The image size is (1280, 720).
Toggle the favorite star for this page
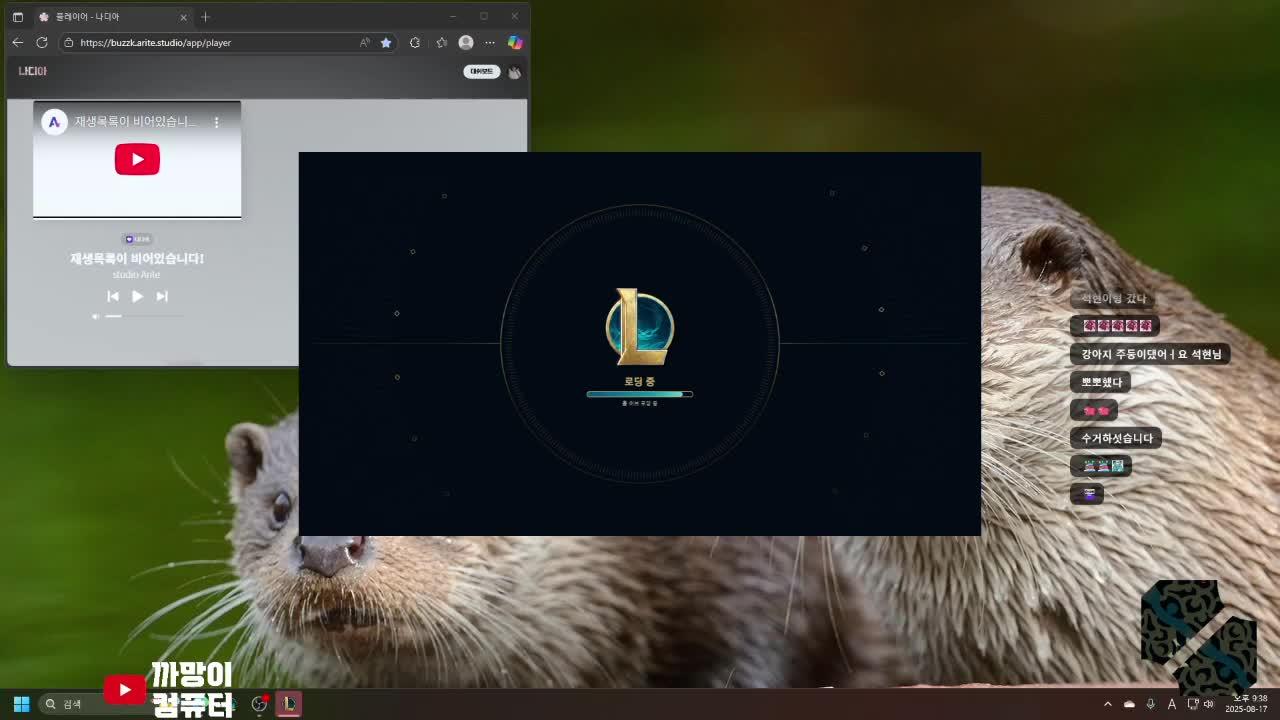pyautogui.click(x=386, y=43)
